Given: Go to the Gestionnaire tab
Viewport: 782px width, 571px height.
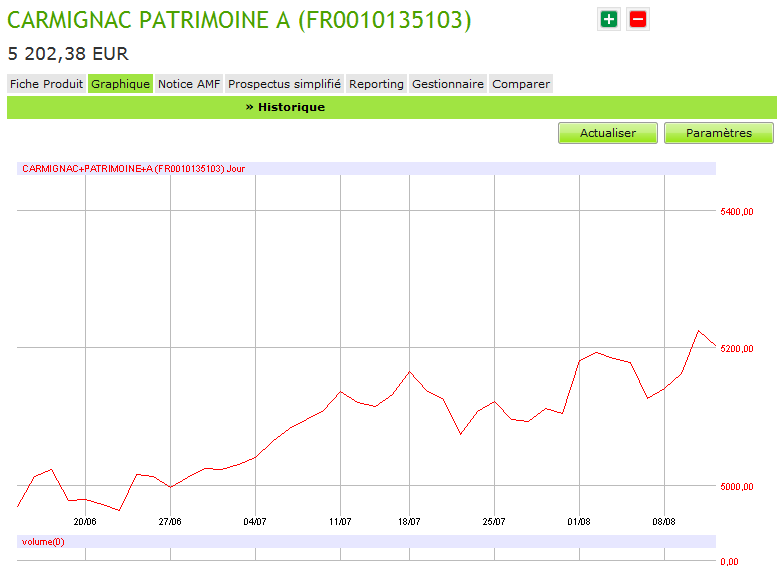Looking at the screenshot, I should point(448,84).
